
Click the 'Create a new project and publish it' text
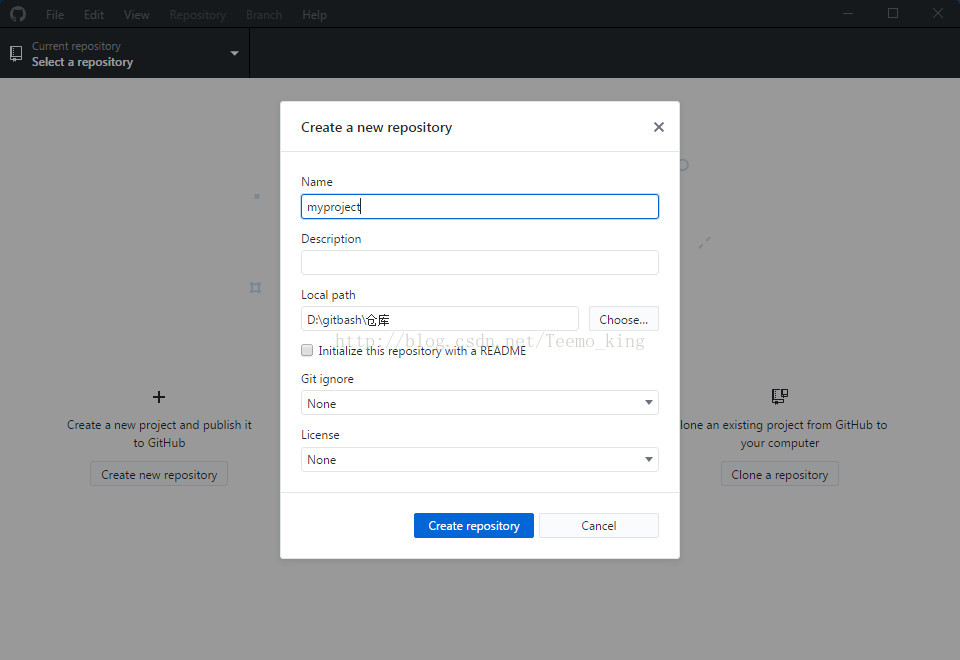tap(159, 425)
